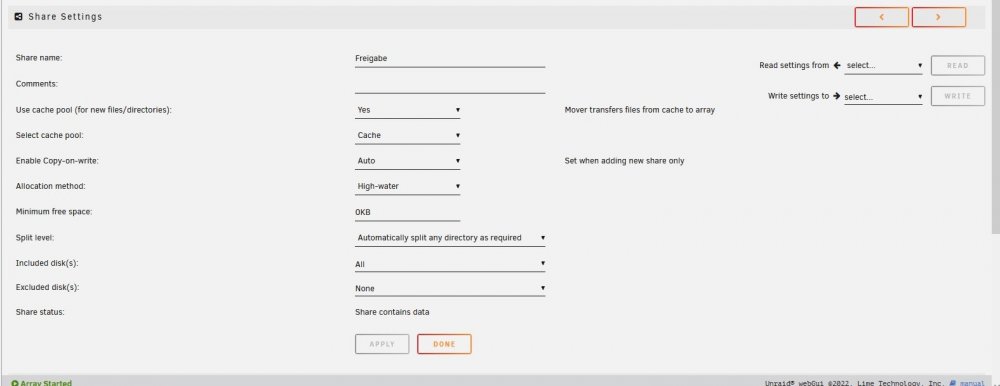The width and height of the screenshot is (1000, 386).
Task: Open the Write settings to select dropdown
Action: [883, 97]
